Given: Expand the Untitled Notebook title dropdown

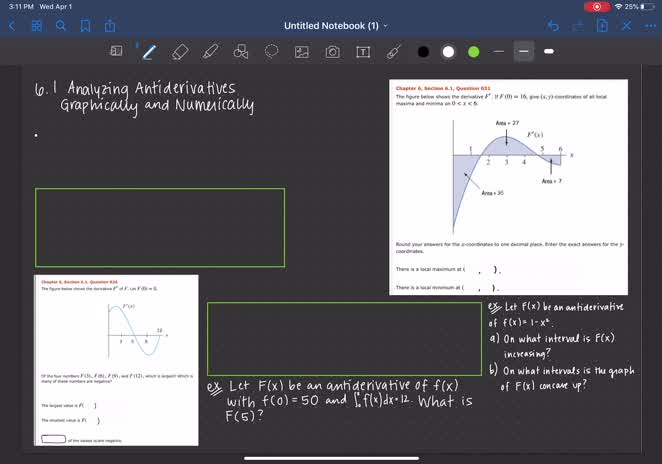Looking at the screenshot, I should (388, 25).
